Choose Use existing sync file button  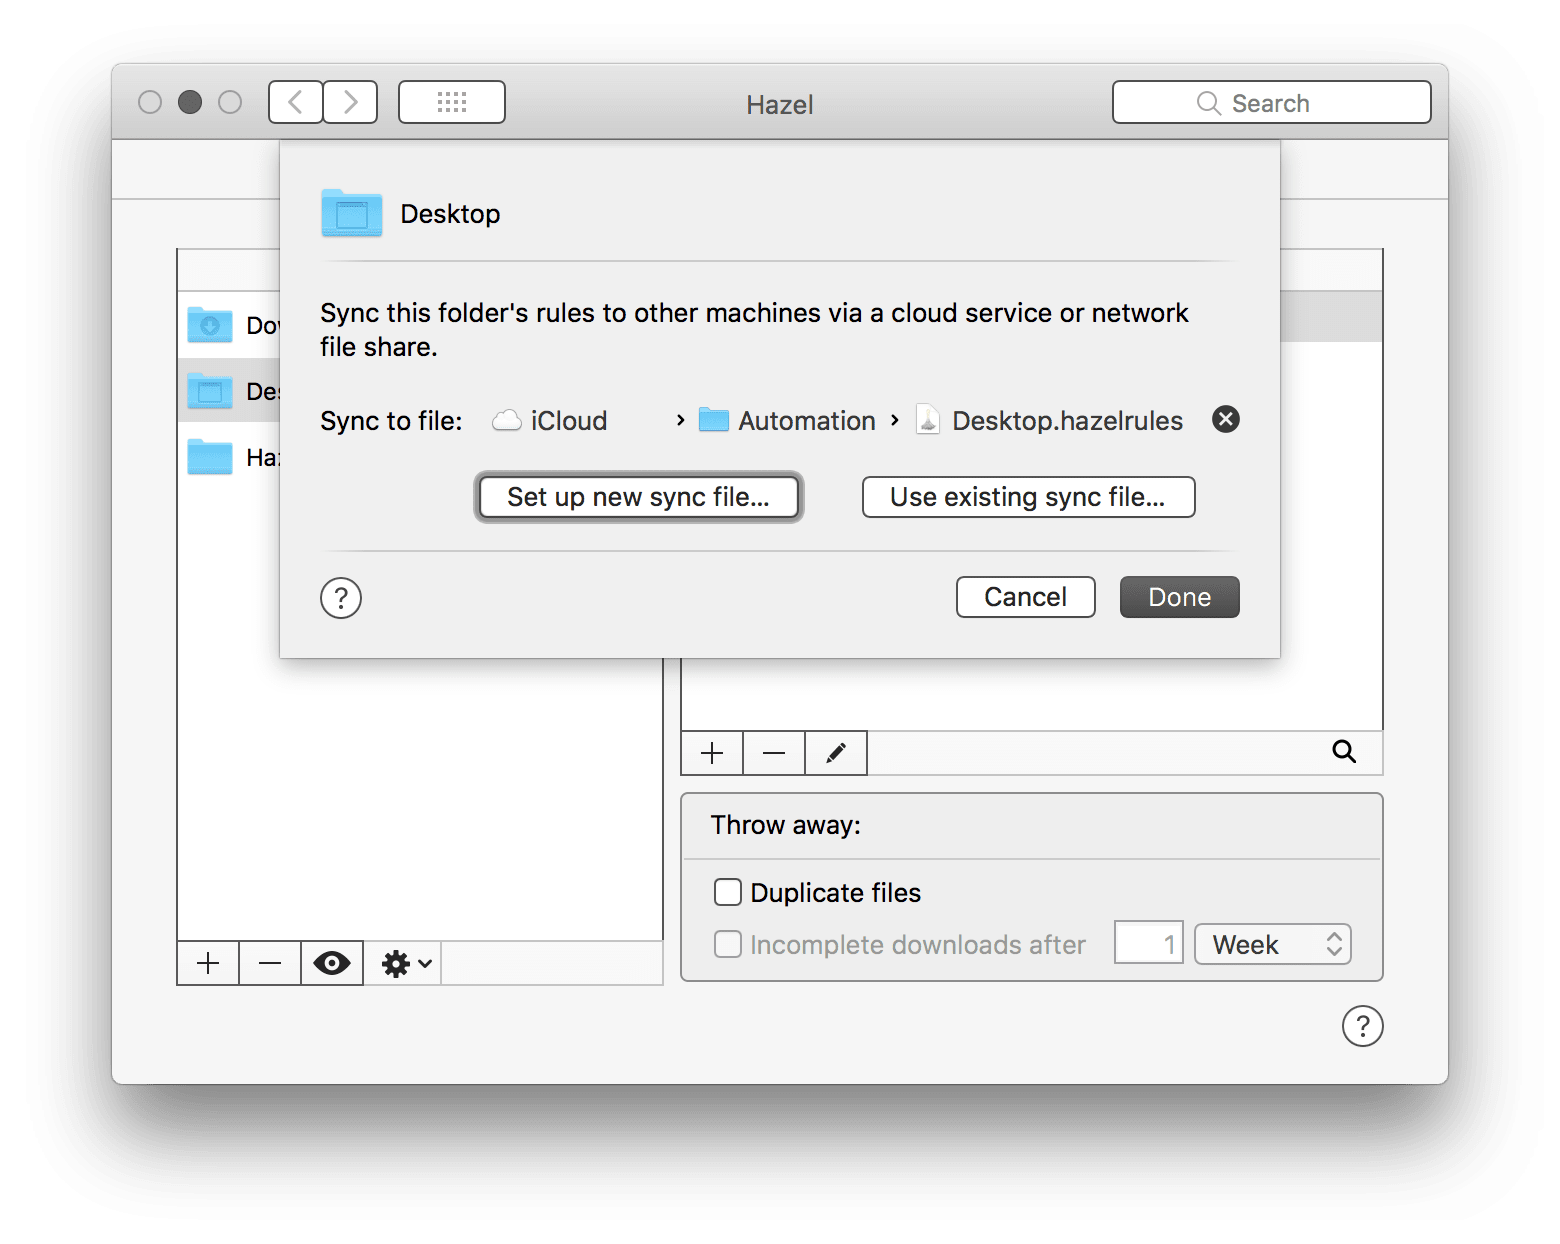pyautogui.click(x=1028, y=497)
